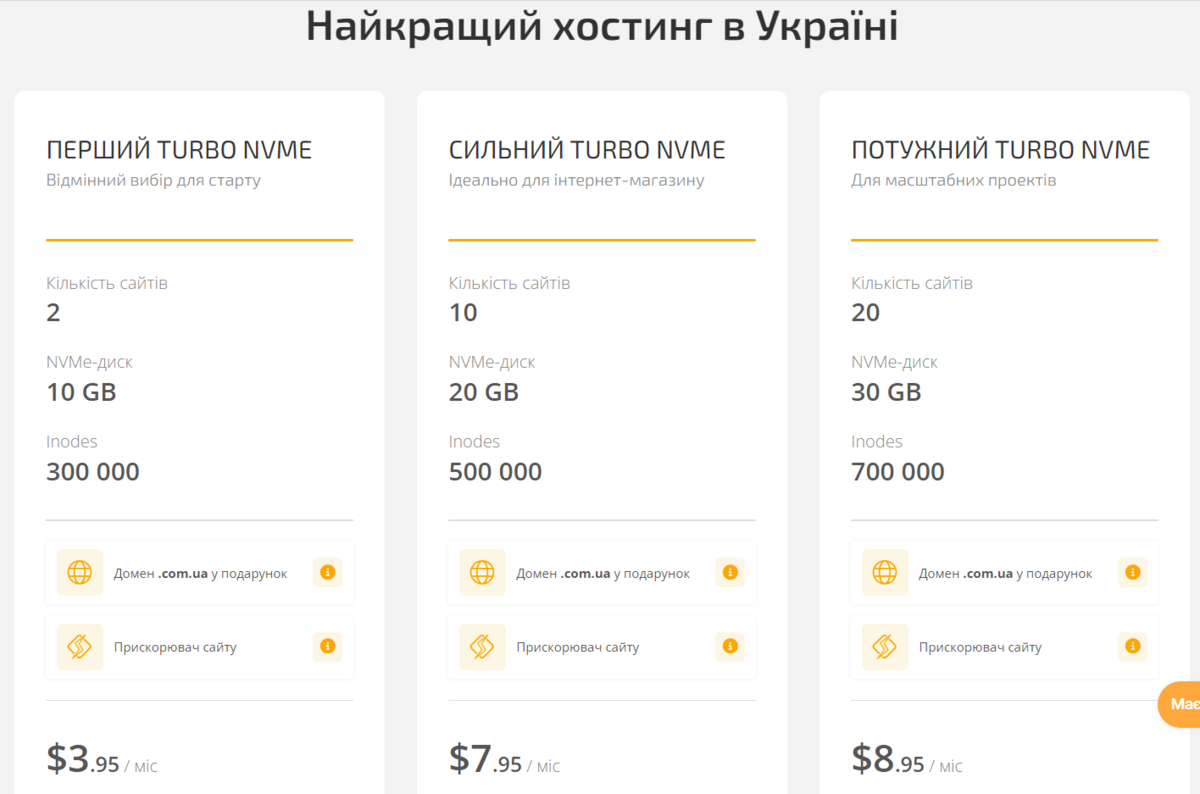The image size is (1200, 794).
Task: Show accelerator info in Потужний plan
Action: tap(1132, 647)
